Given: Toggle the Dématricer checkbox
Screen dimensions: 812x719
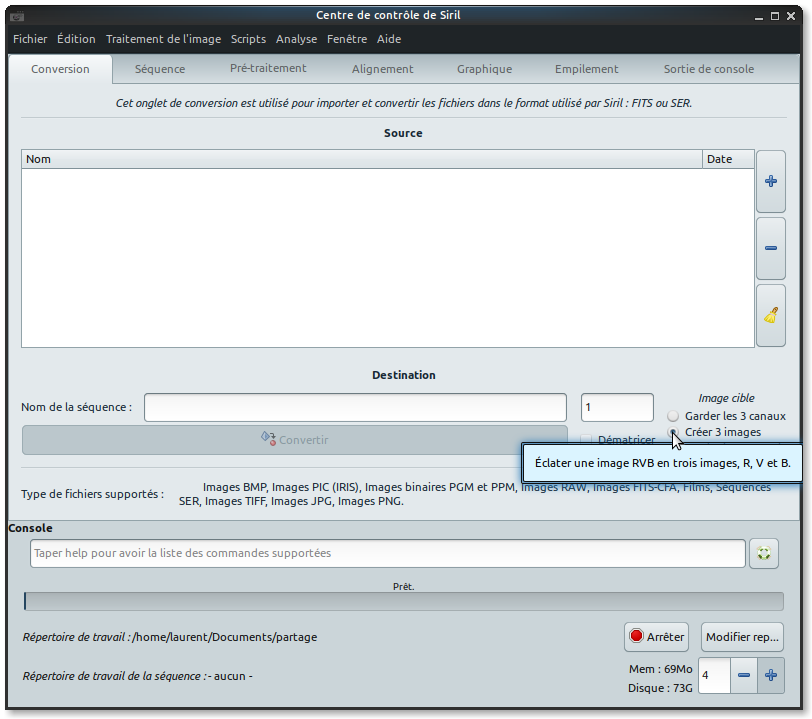Looking at the screenshot, I should 586,440.
